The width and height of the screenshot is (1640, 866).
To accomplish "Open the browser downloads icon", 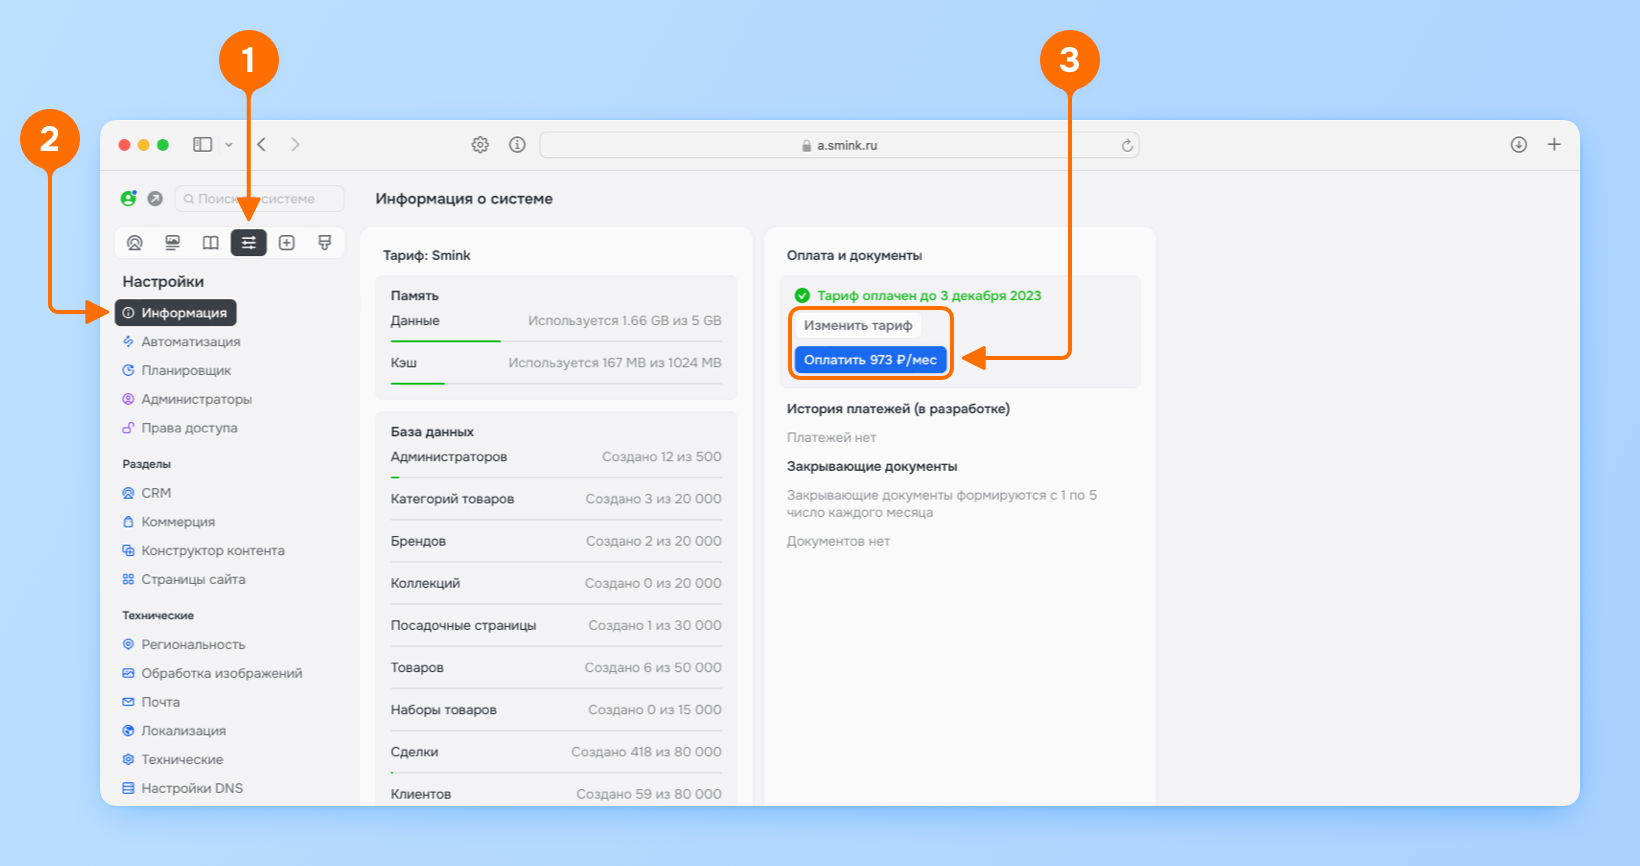I will pyautogui.click(x=1519, y=145).
